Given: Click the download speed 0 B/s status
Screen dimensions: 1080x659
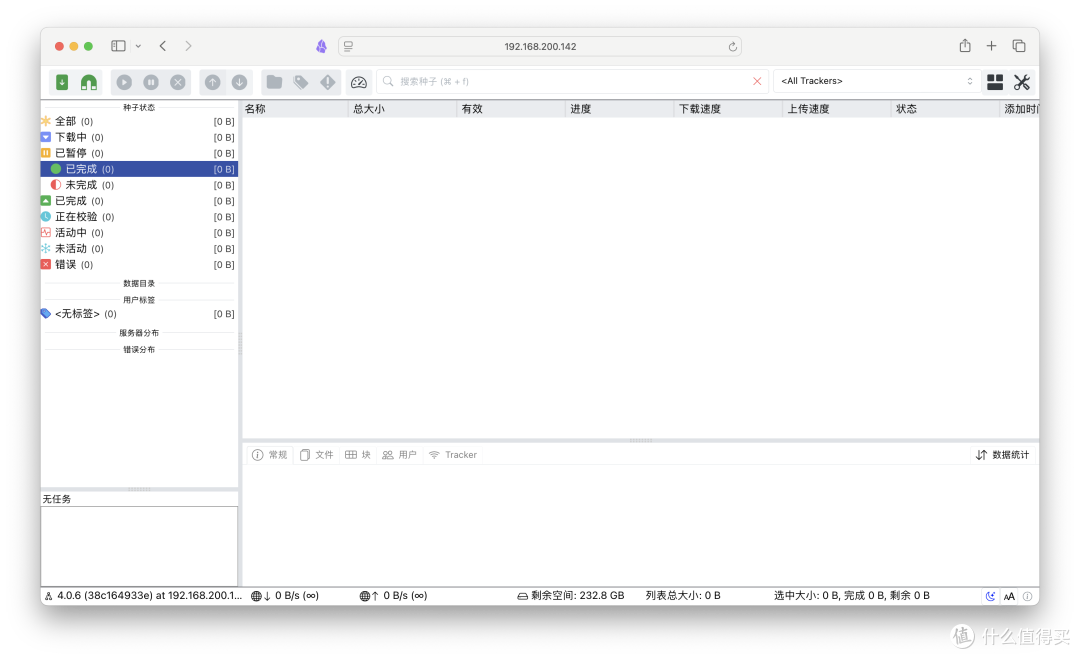Looking at the screenshot, I should tap(284, 596).
